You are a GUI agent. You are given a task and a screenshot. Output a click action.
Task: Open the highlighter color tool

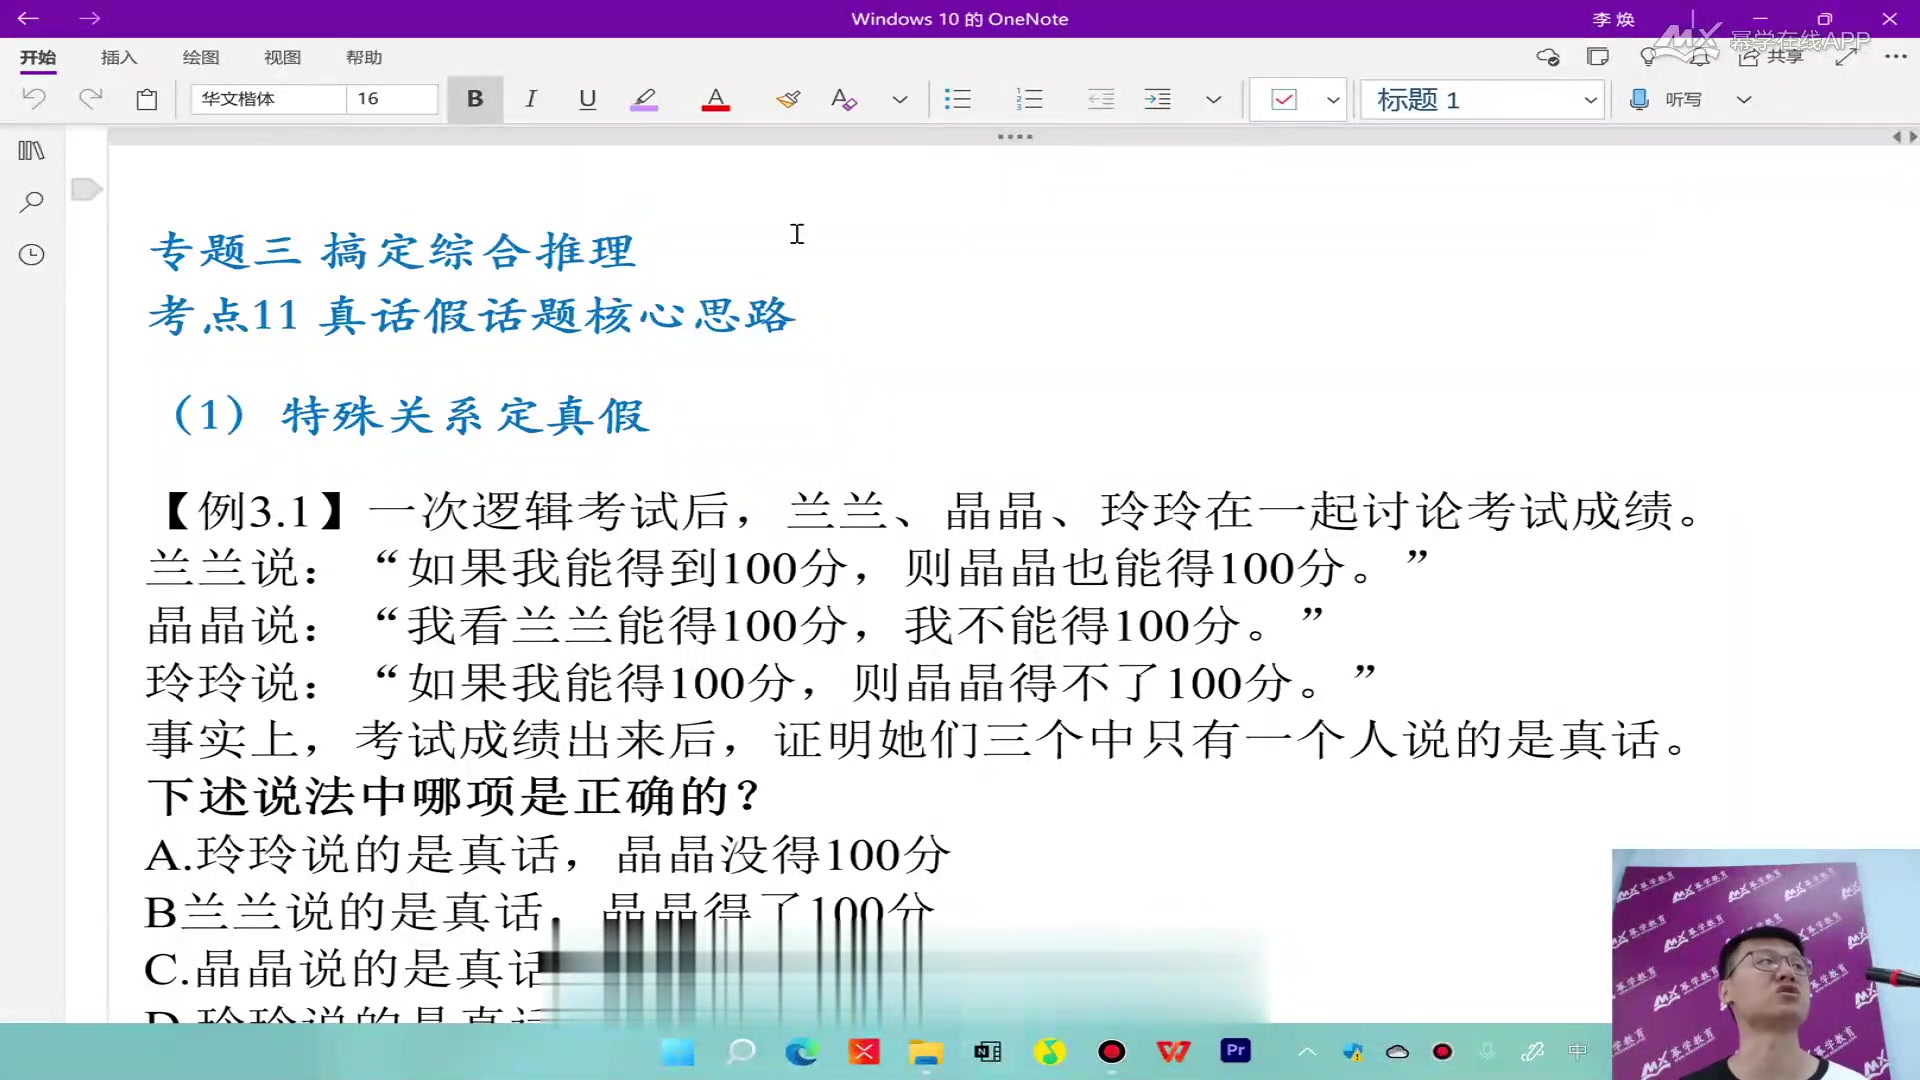pyautogui.click(x=644, y=98)
